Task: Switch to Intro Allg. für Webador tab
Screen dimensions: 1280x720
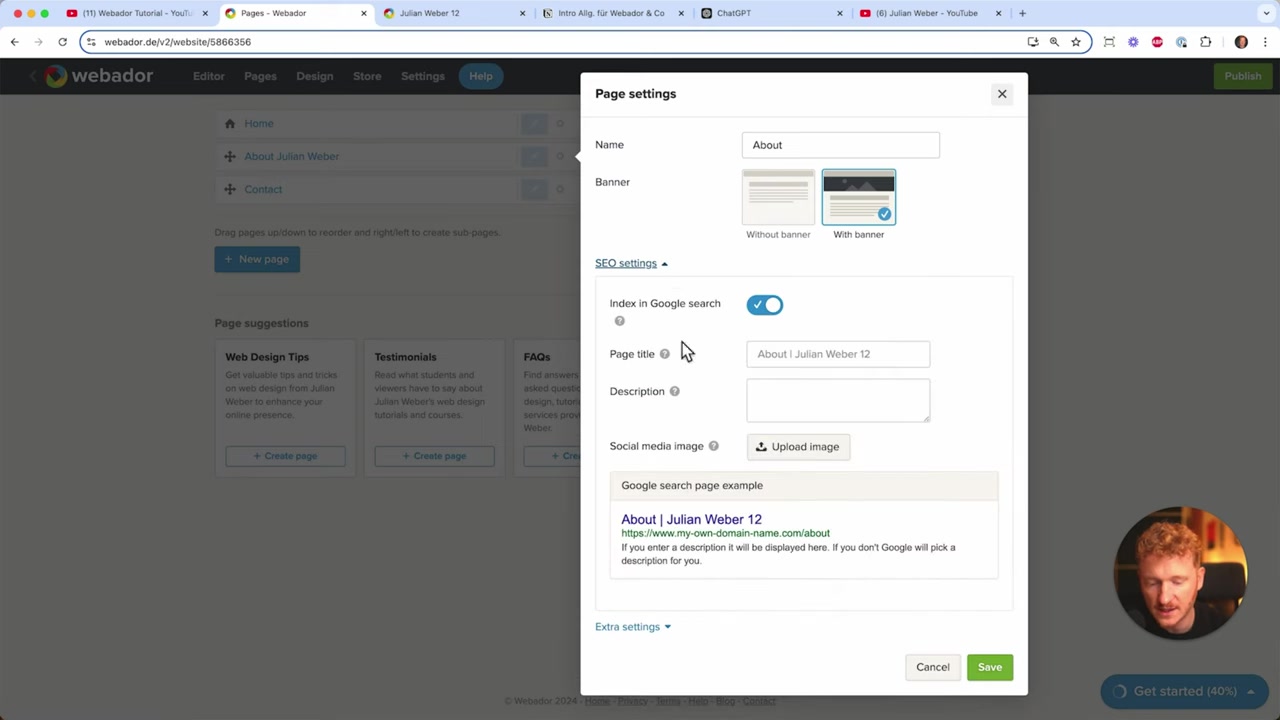Action: point(614,13)
